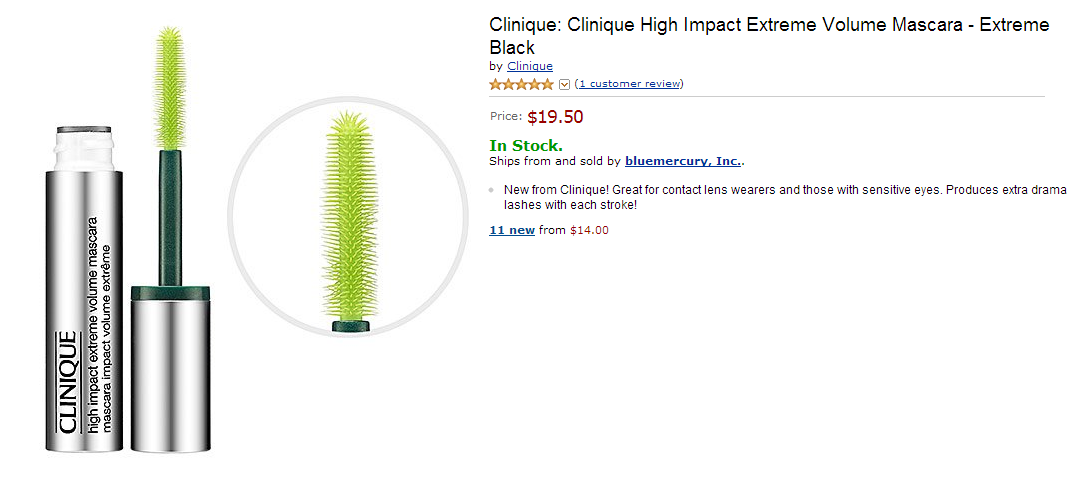The width and height of the screenshot is (1085, 485).
Task: Click the $14.00 lowest offer price
Action: (x=589, y=230)
